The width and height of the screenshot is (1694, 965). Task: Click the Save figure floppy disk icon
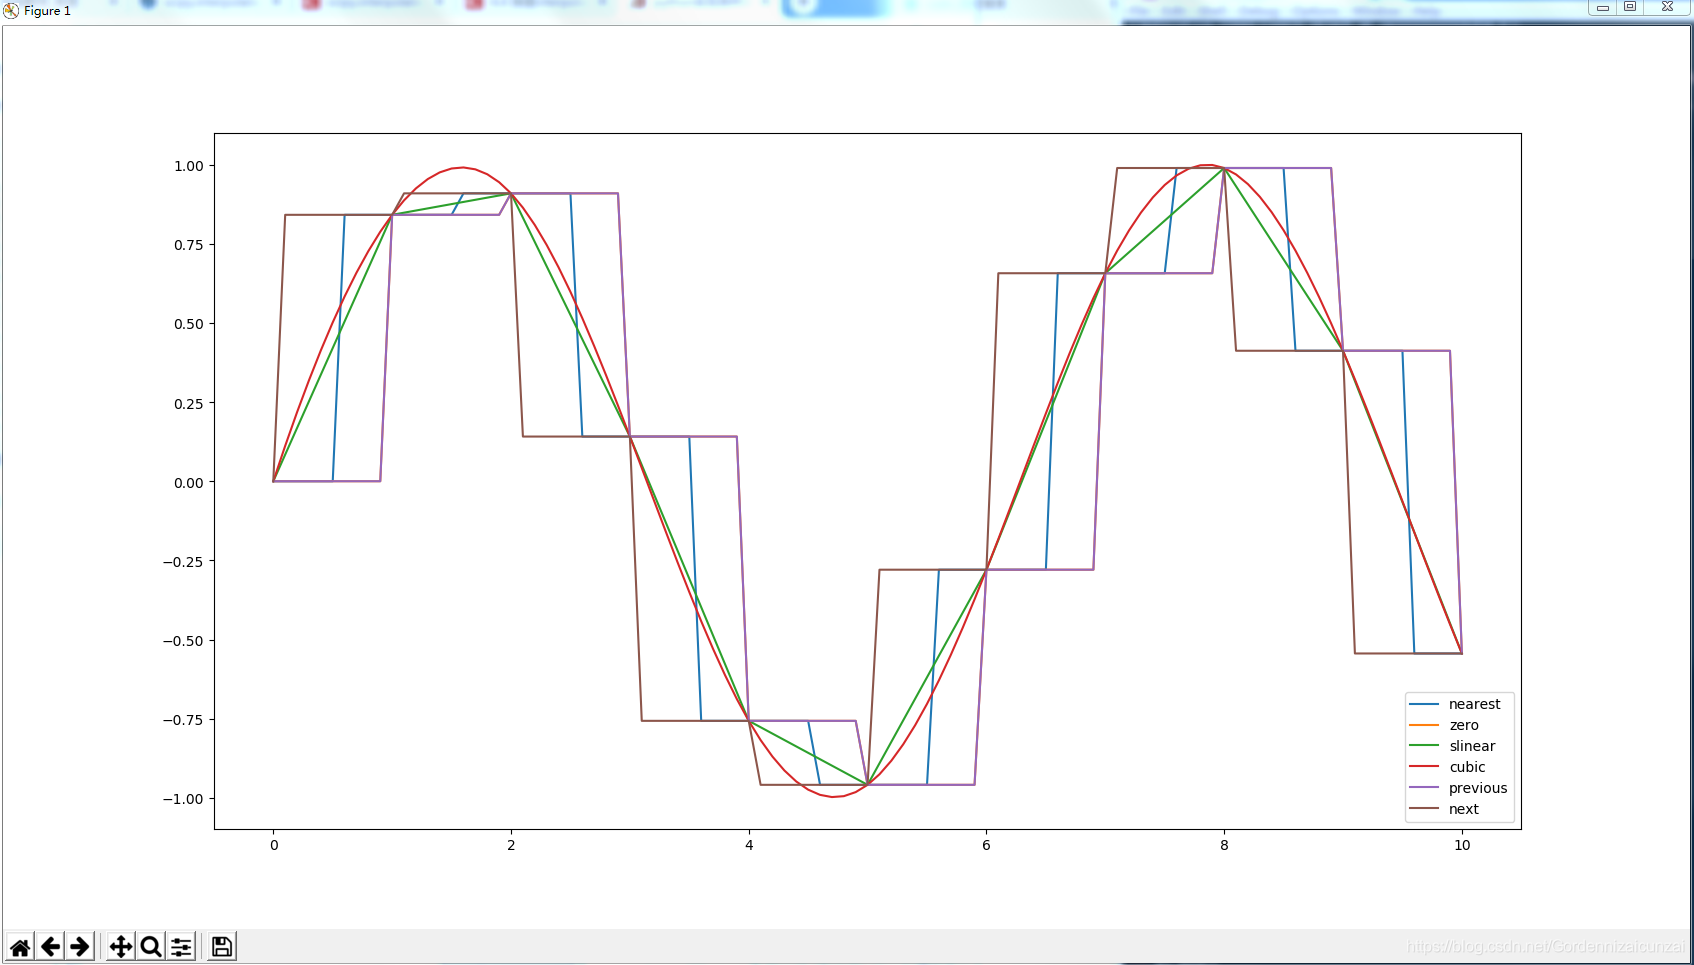coord(221,945)
